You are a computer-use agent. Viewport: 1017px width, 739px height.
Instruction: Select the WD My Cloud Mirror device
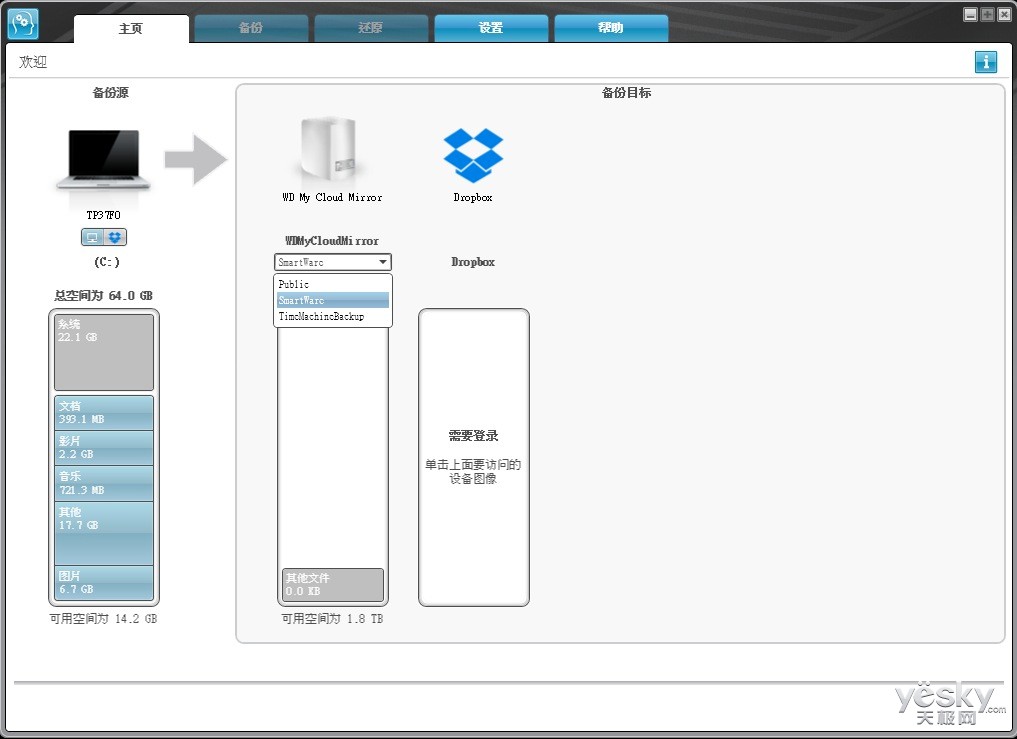(331, 152)
